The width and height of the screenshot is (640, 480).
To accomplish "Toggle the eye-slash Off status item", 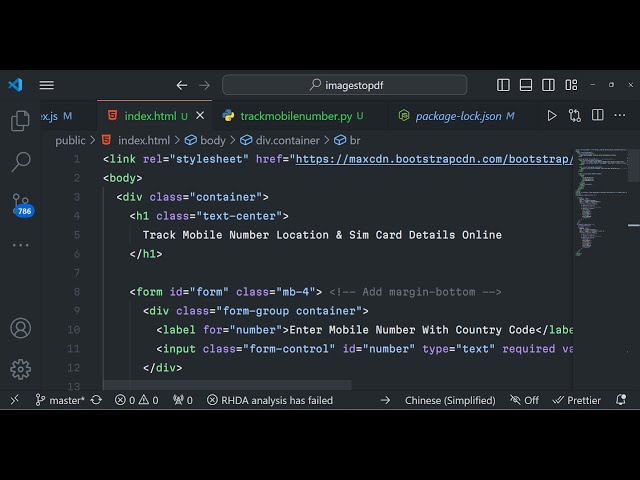I will pos(524,400).
